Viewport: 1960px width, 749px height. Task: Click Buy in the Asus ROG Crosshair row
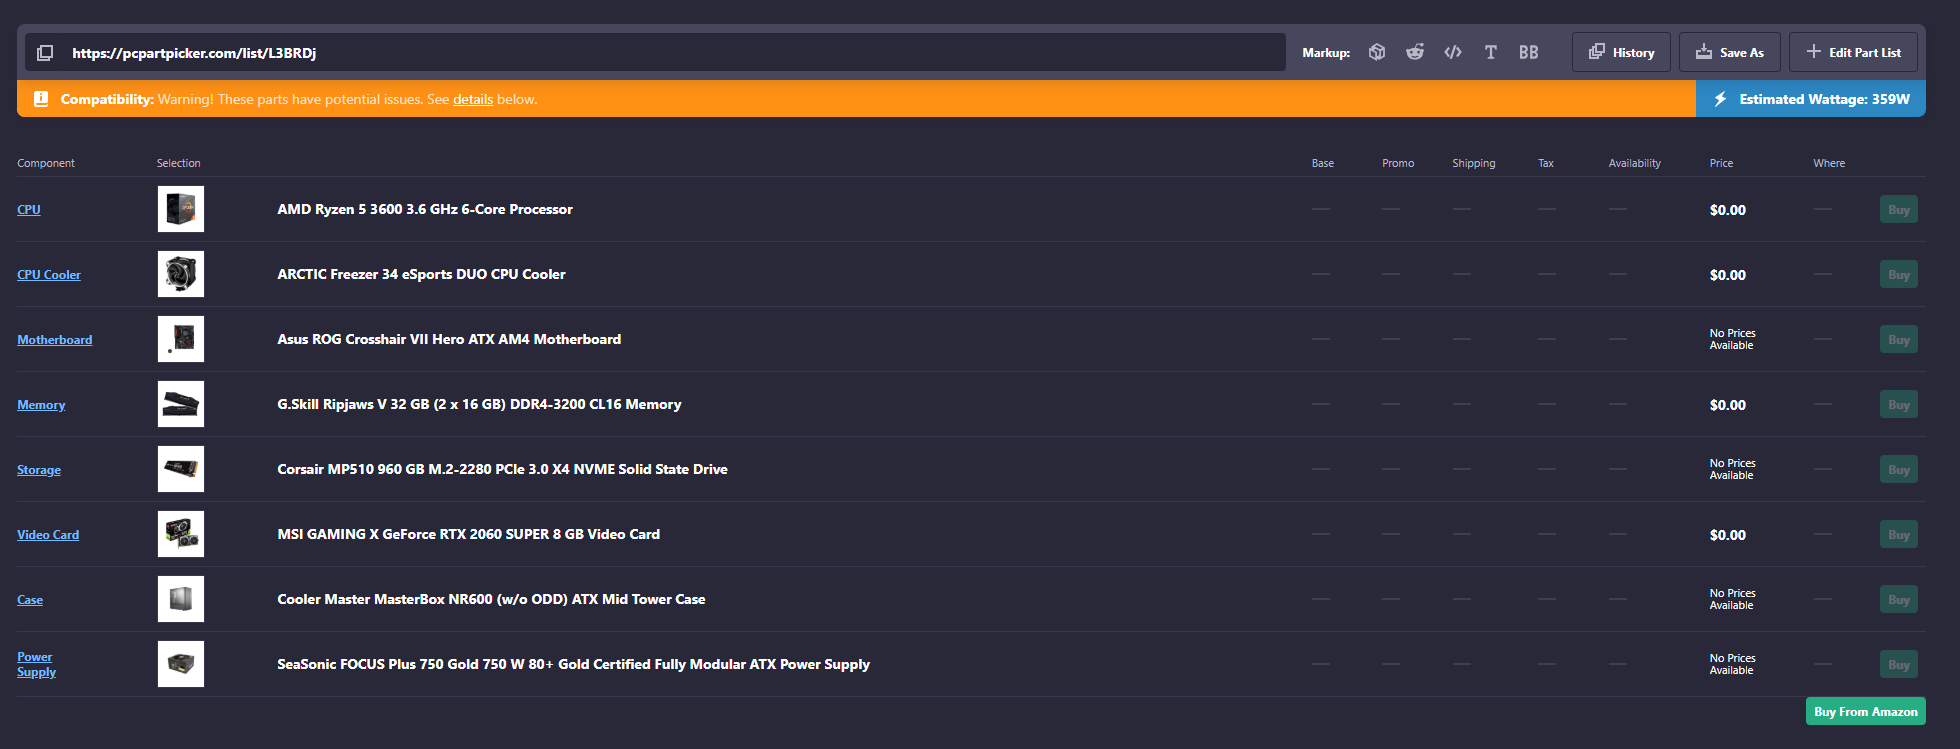coord(1899,339)
